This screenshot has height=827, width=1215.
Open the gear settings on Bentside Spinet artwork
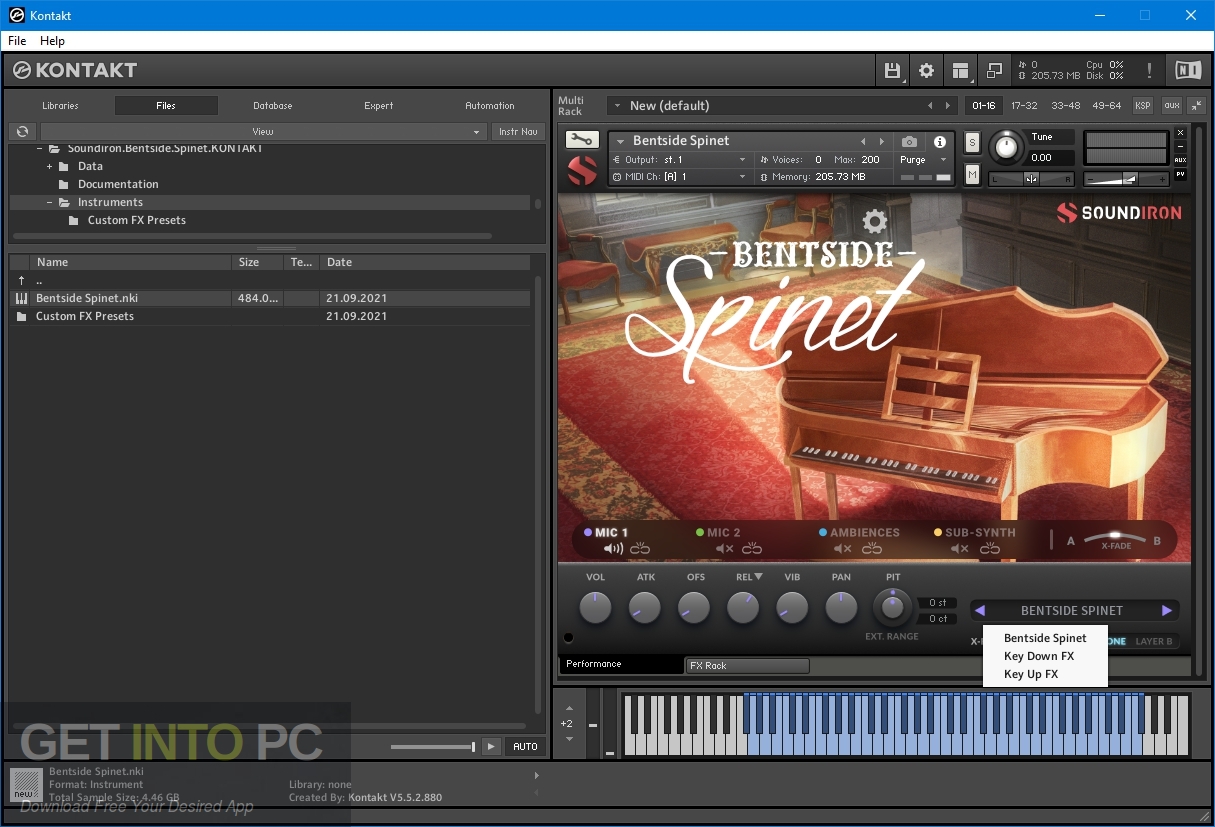click(874, 221)
